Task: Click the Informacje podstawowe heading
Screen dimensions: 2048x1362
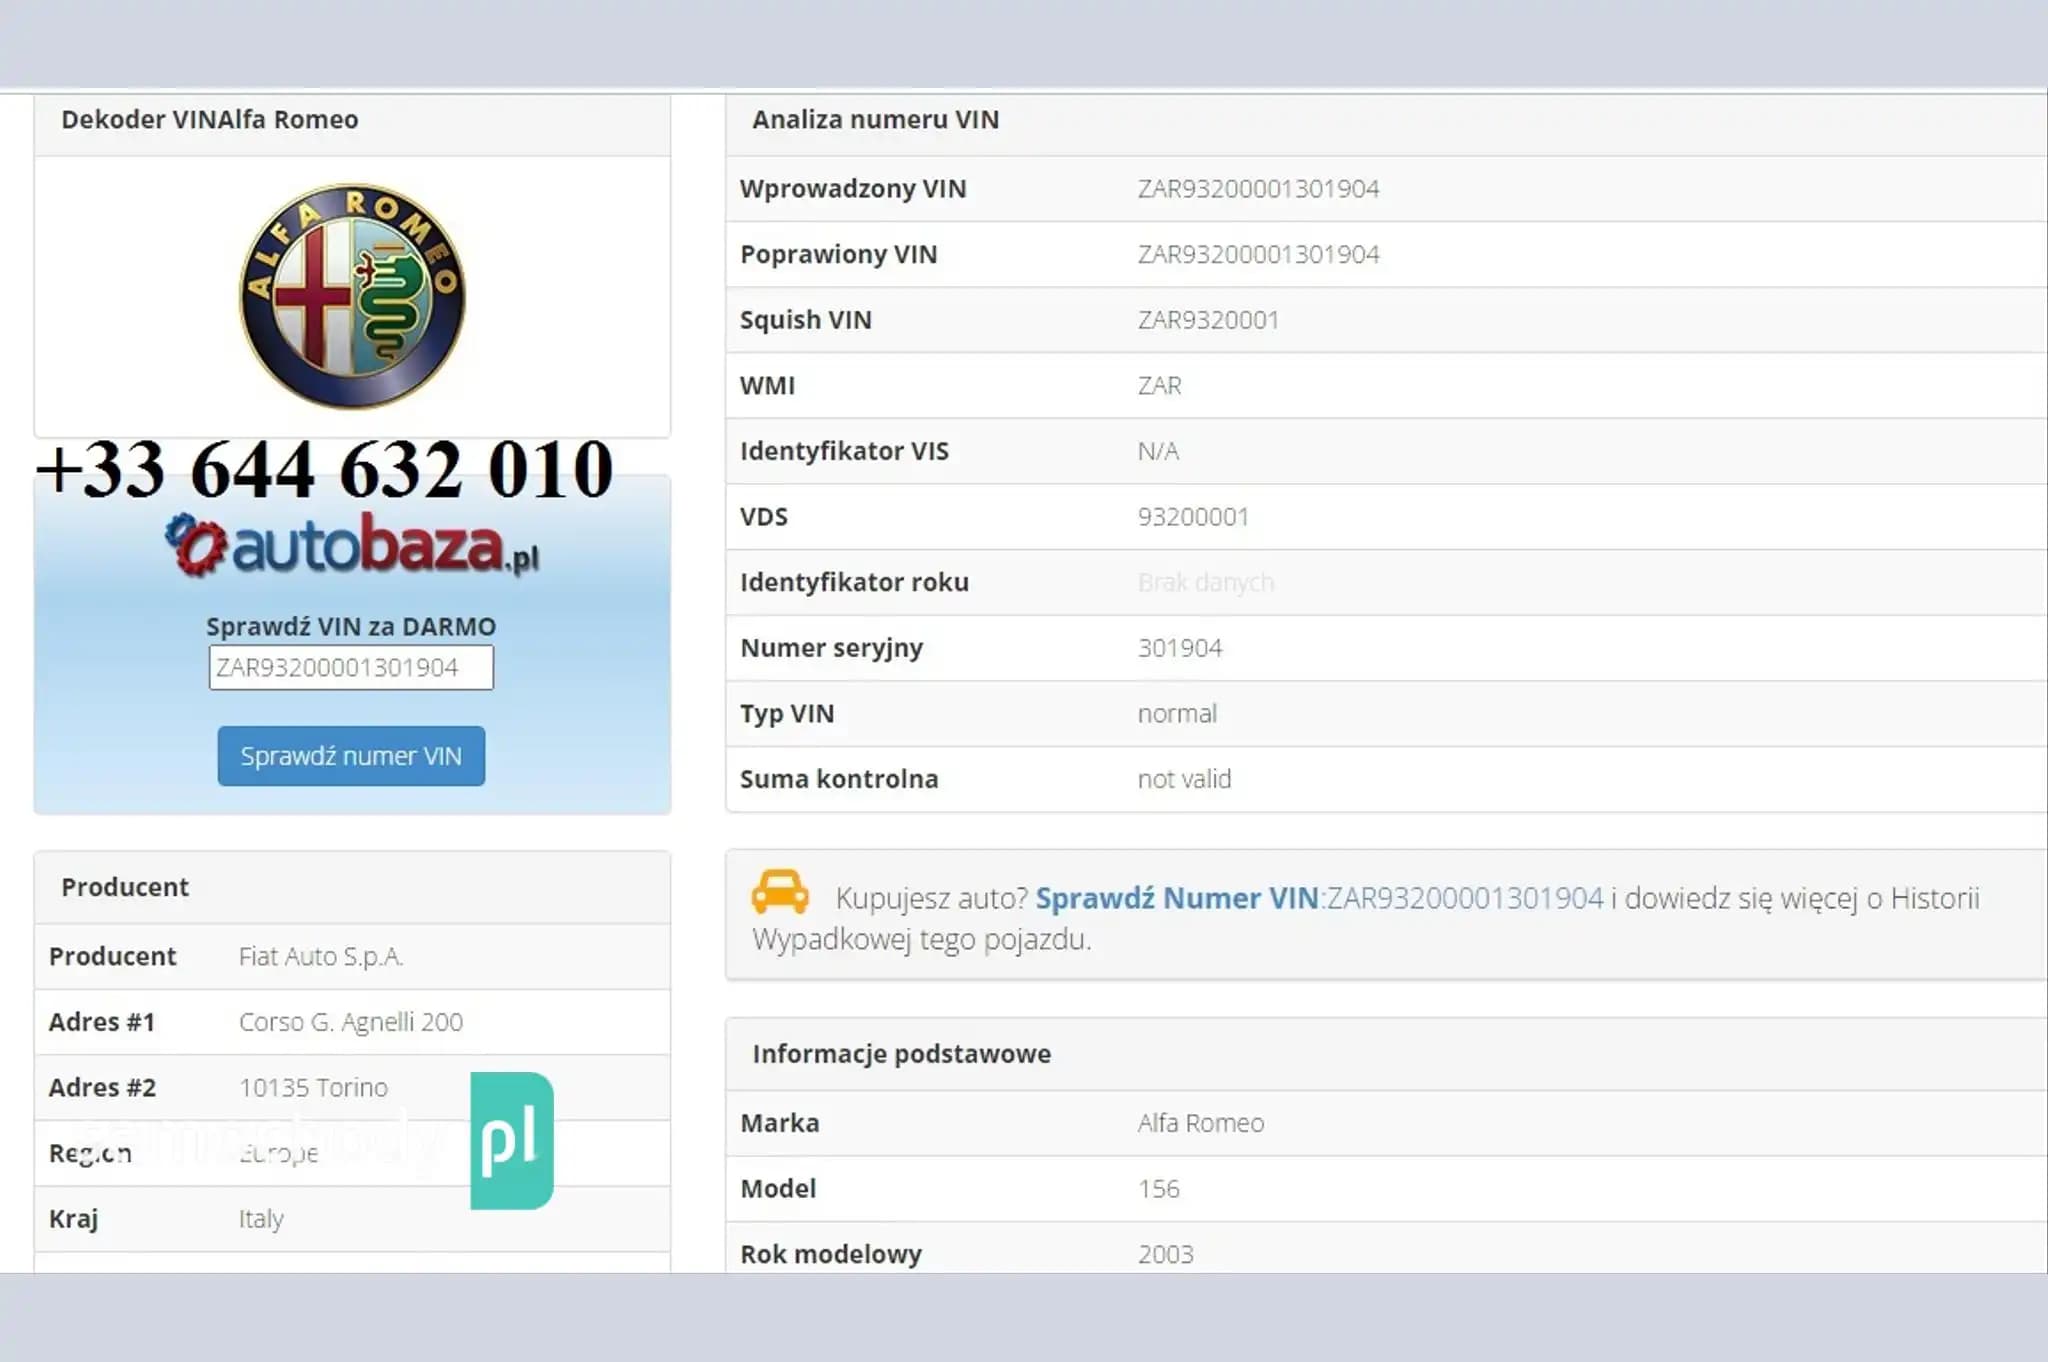Action: pyautogui.click(x=901, y=1054)
